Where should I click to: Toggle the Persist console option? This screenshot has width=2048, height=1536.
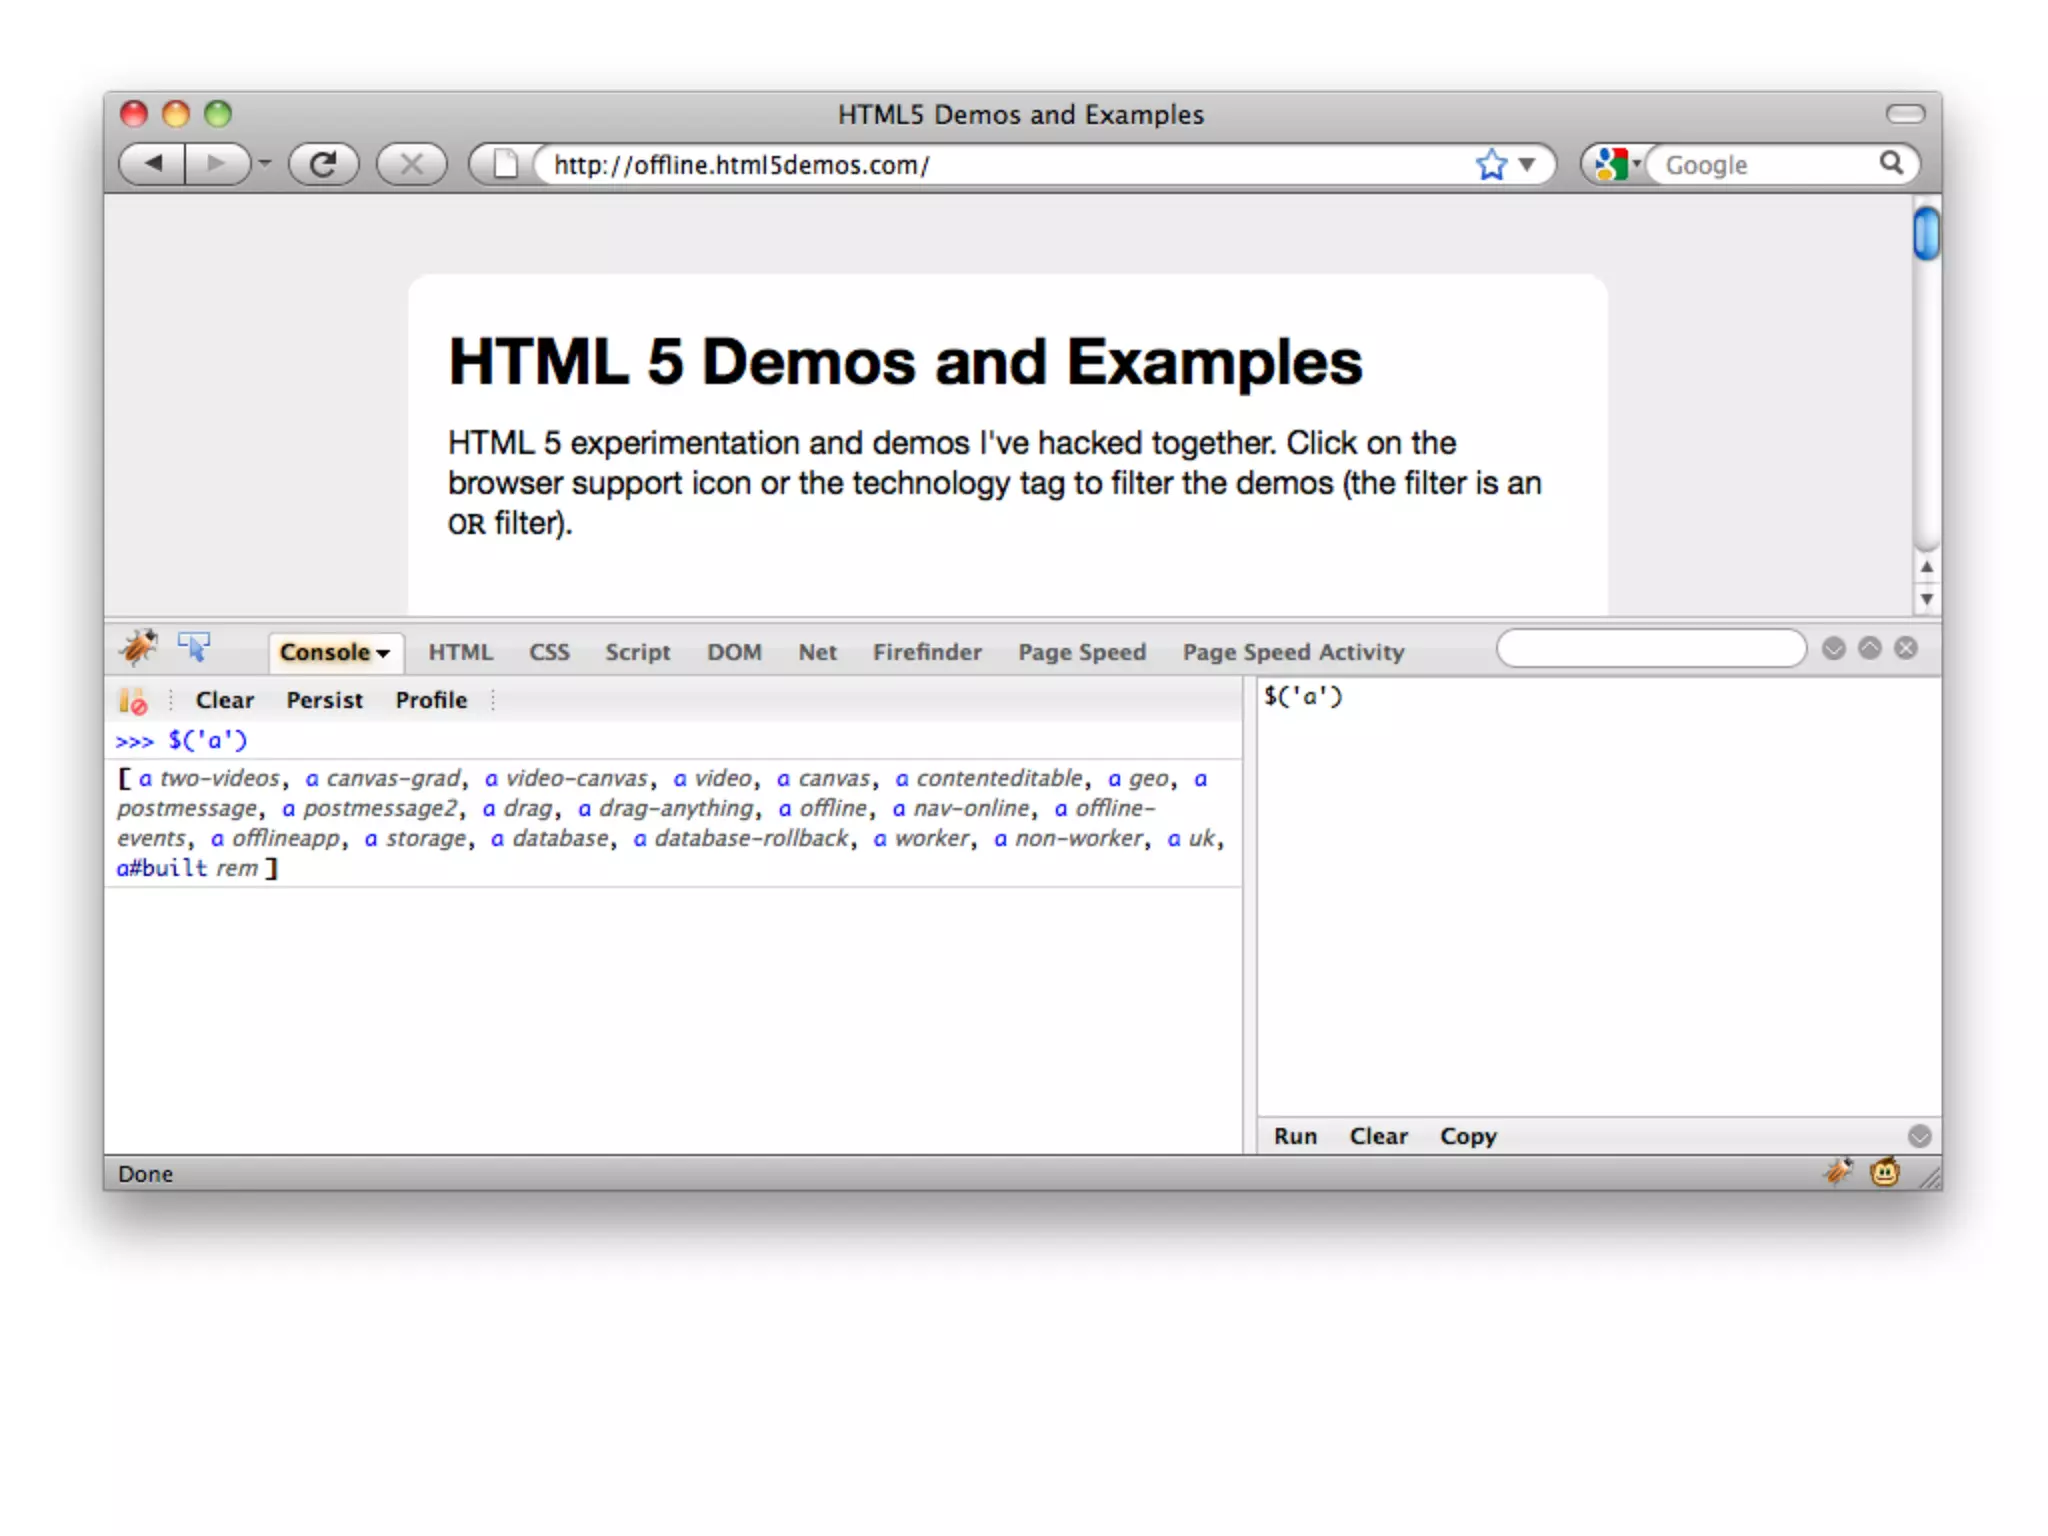pos(324,700)
